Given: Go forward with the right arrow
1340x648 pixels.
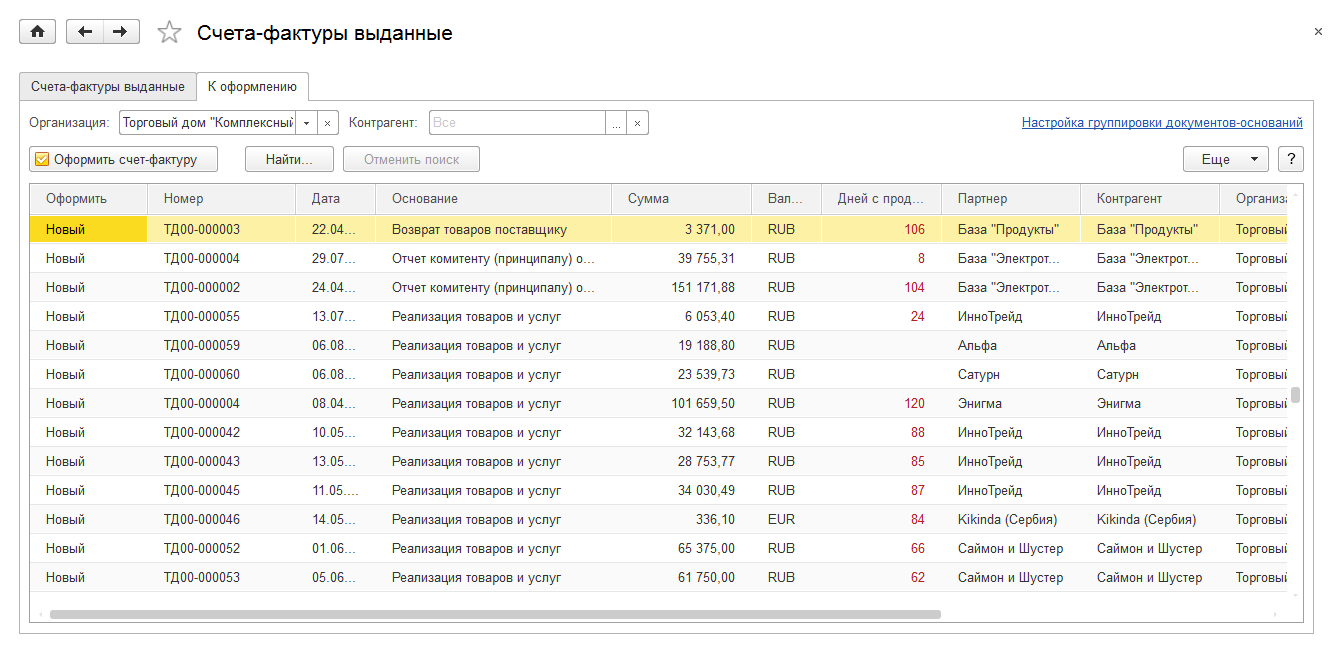Looking at the screenshot, I should tap(120, 32).
